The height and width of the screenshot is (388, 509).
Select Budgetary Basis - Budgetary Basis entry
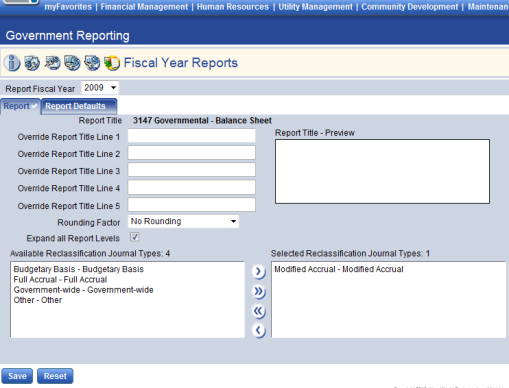[x=79, y=269]
